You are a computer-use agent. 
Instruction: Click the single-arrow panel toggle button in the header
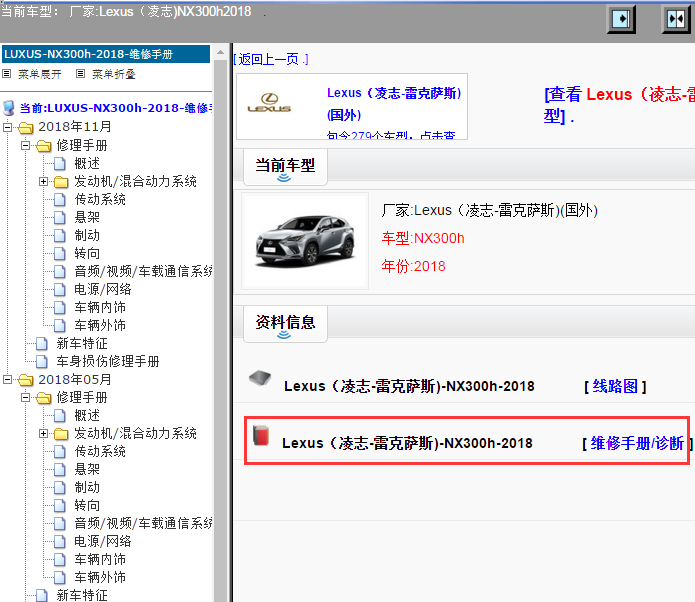click(x=621, y=19)
